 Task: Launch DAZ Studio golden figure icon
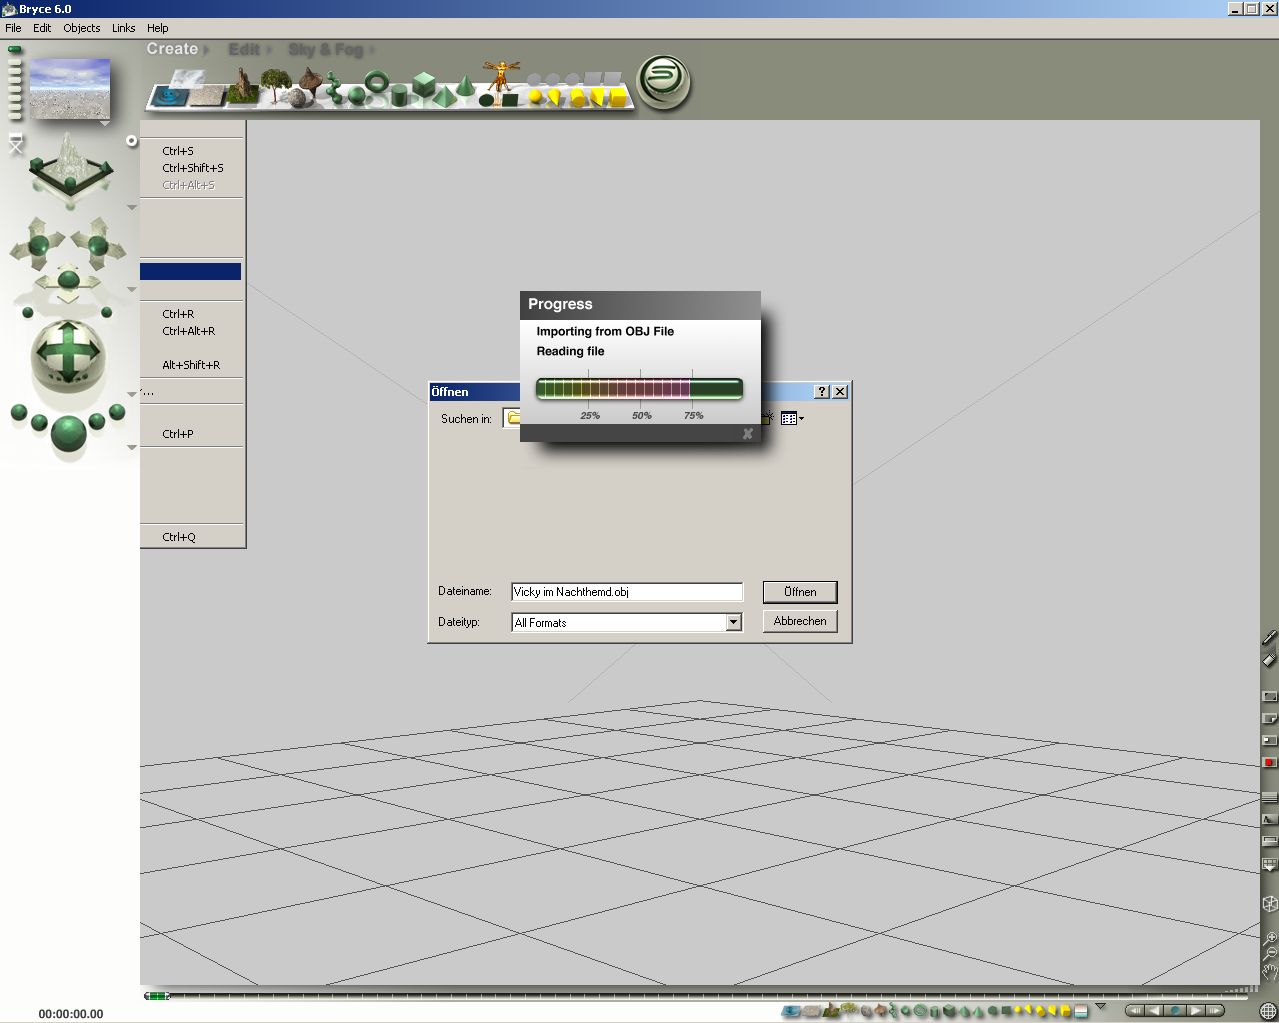501,76
